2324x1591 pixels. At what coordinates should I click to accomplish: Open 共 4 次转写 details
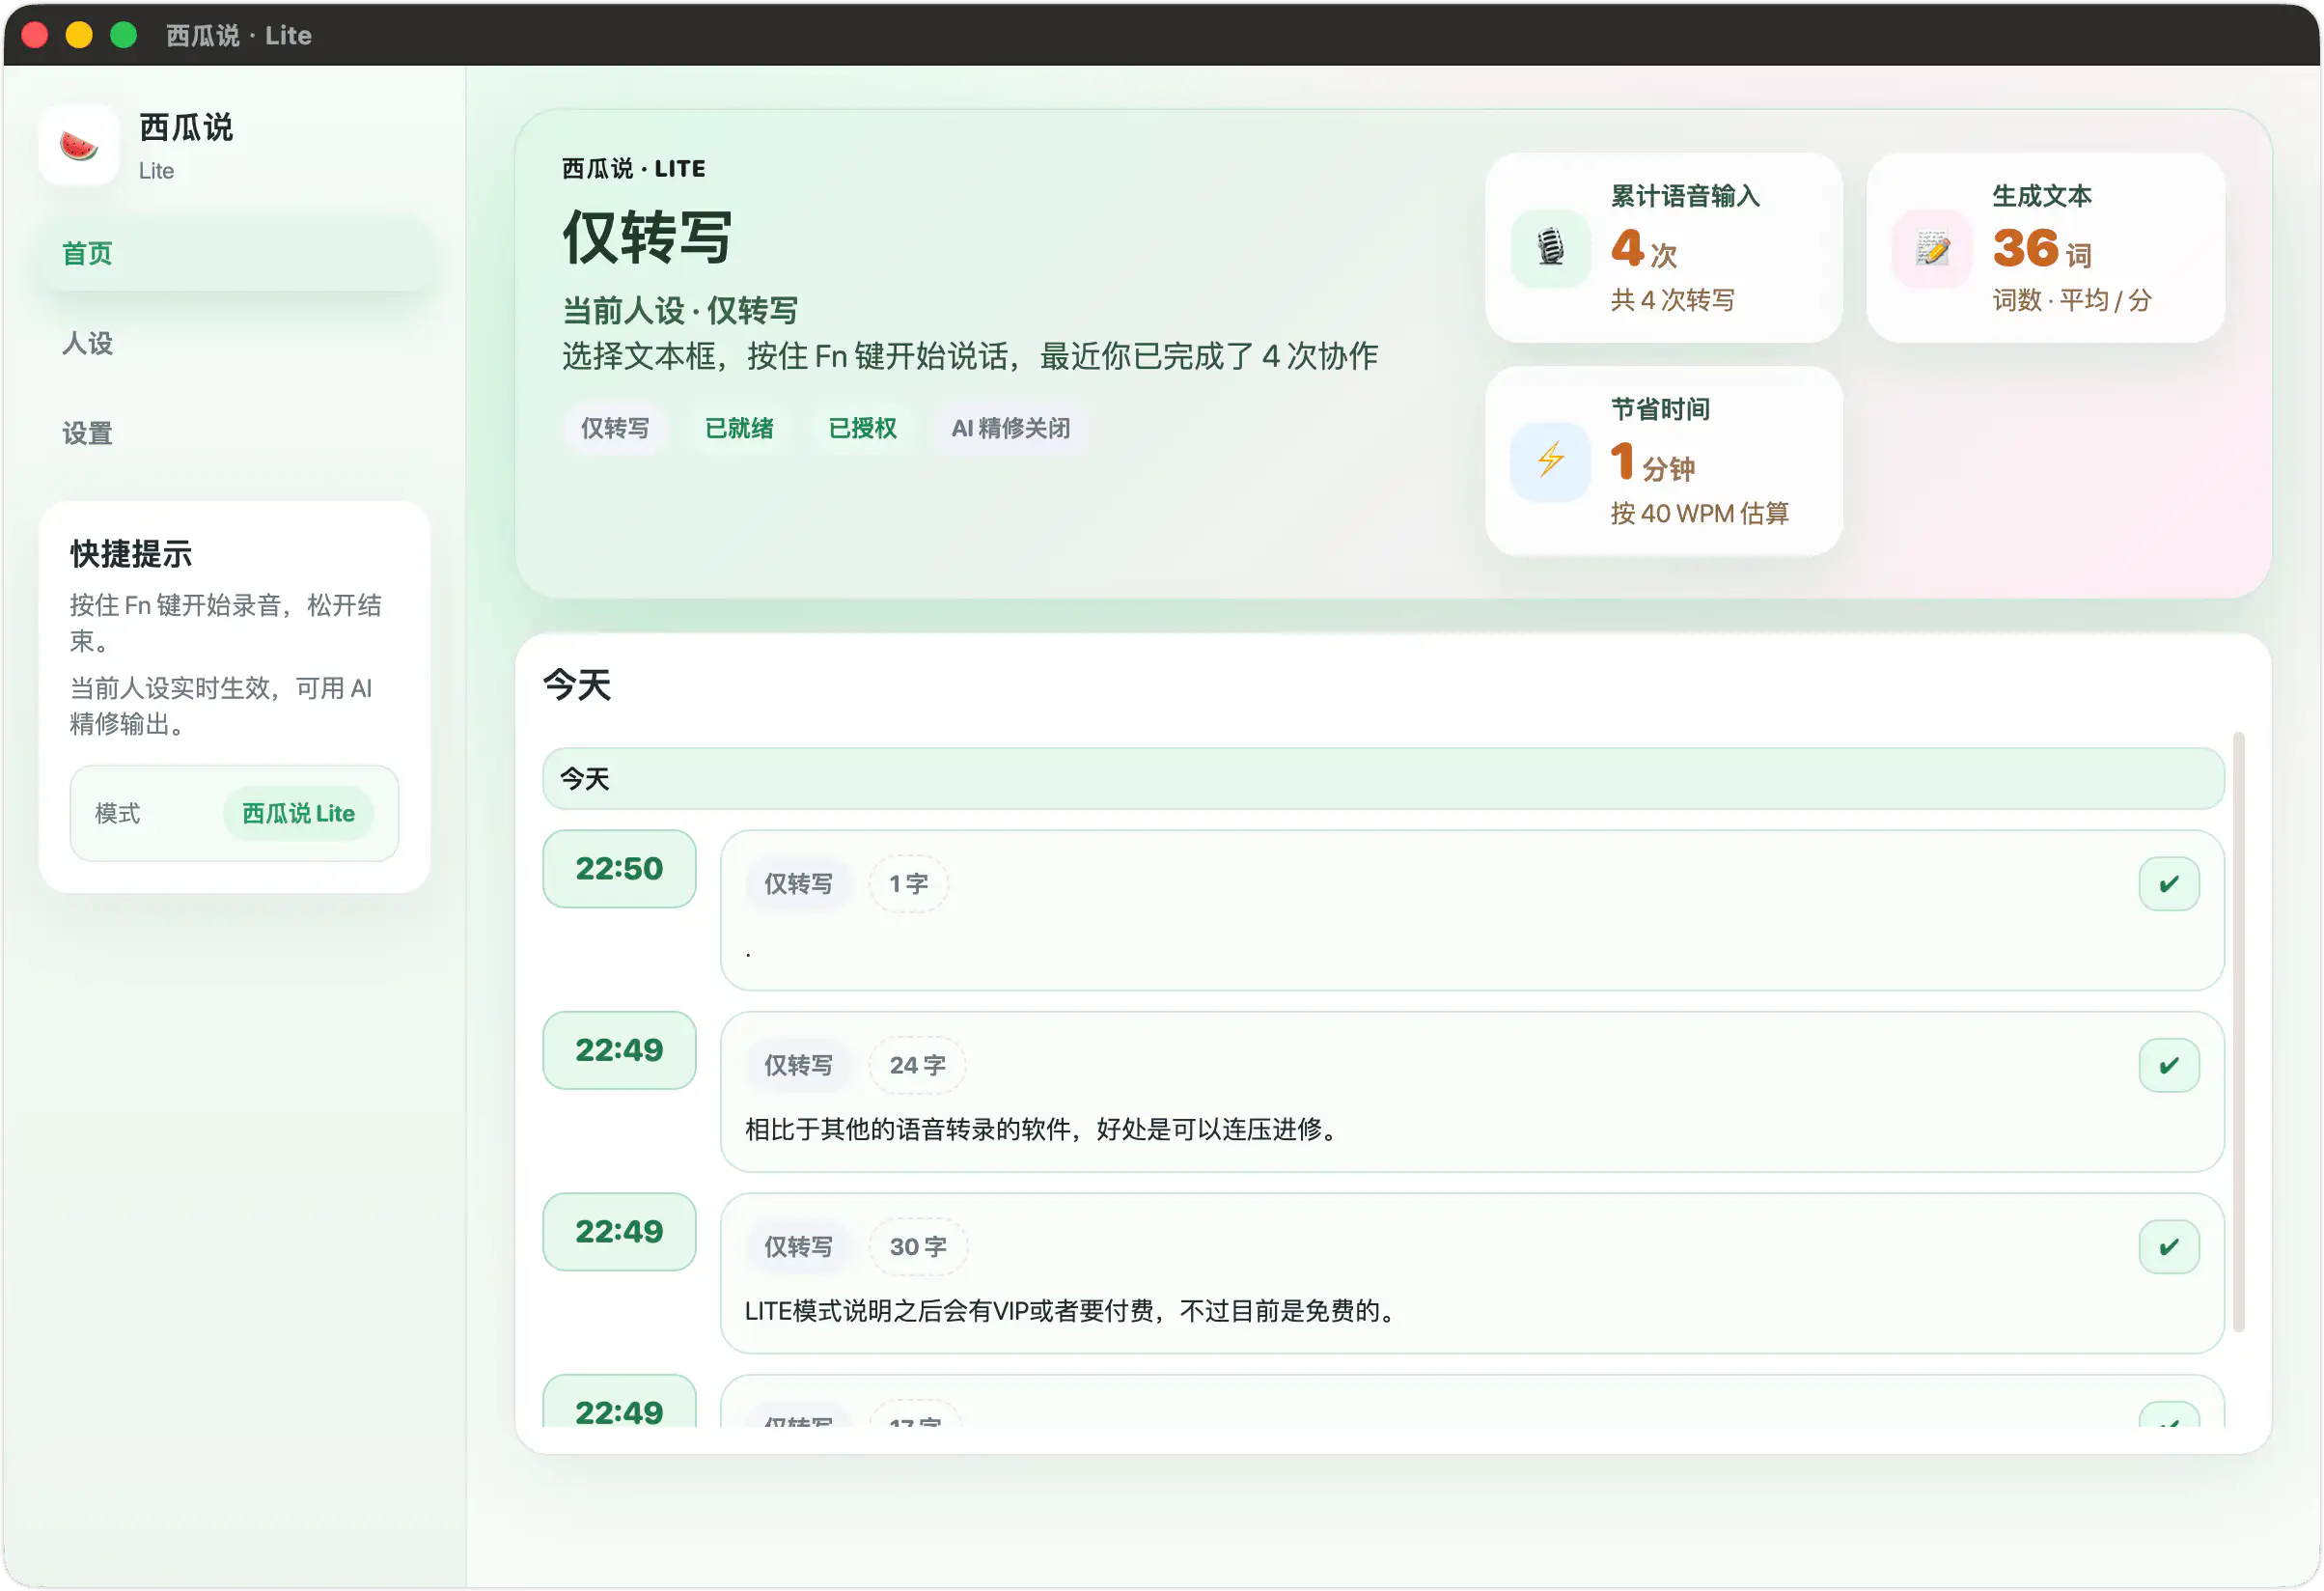click(1671, 300)
